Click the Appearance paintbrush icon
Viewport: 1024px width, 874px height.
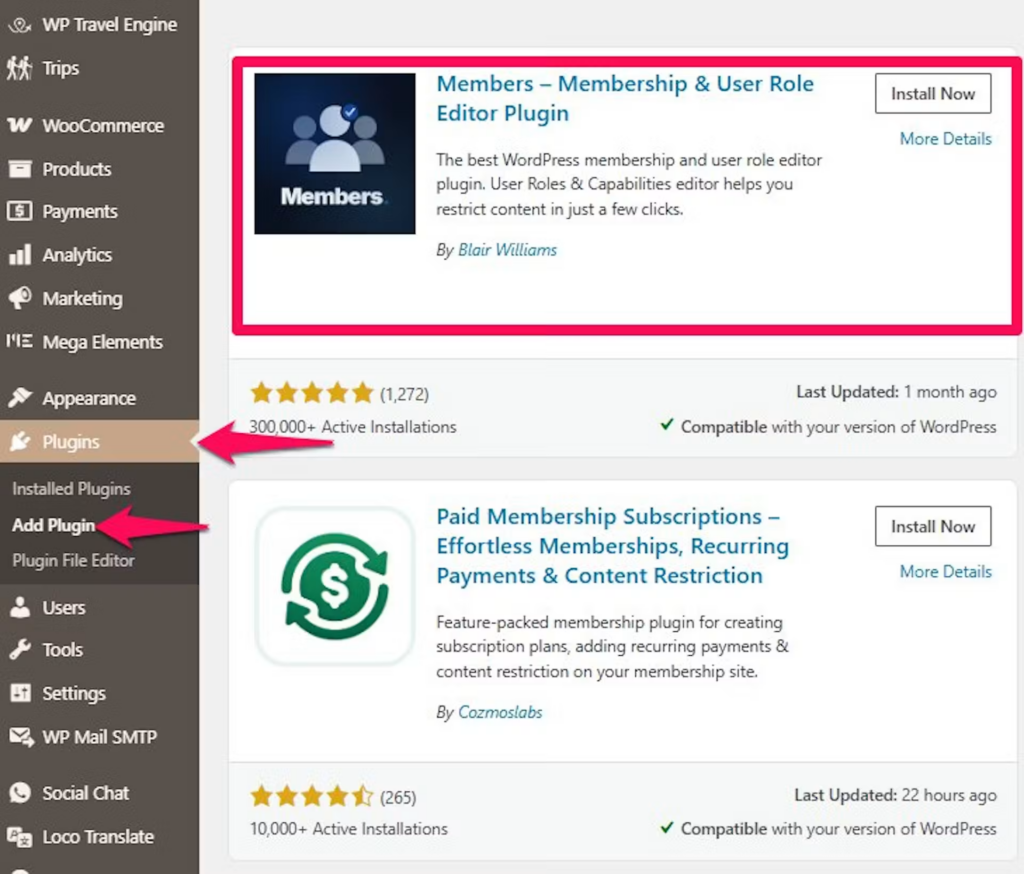point(20,397)
